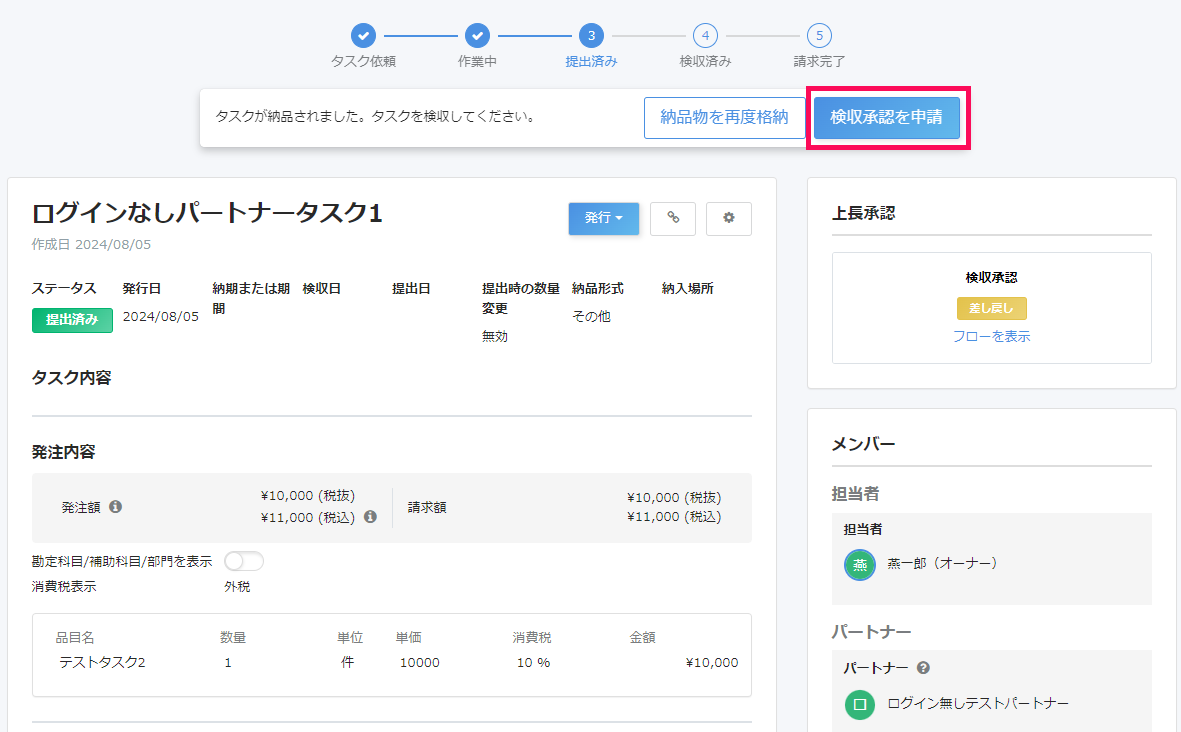Click the 燕一郎（オーナー） name
The width and height of the screenshot is (1181, 732).
tap(943, 563)
